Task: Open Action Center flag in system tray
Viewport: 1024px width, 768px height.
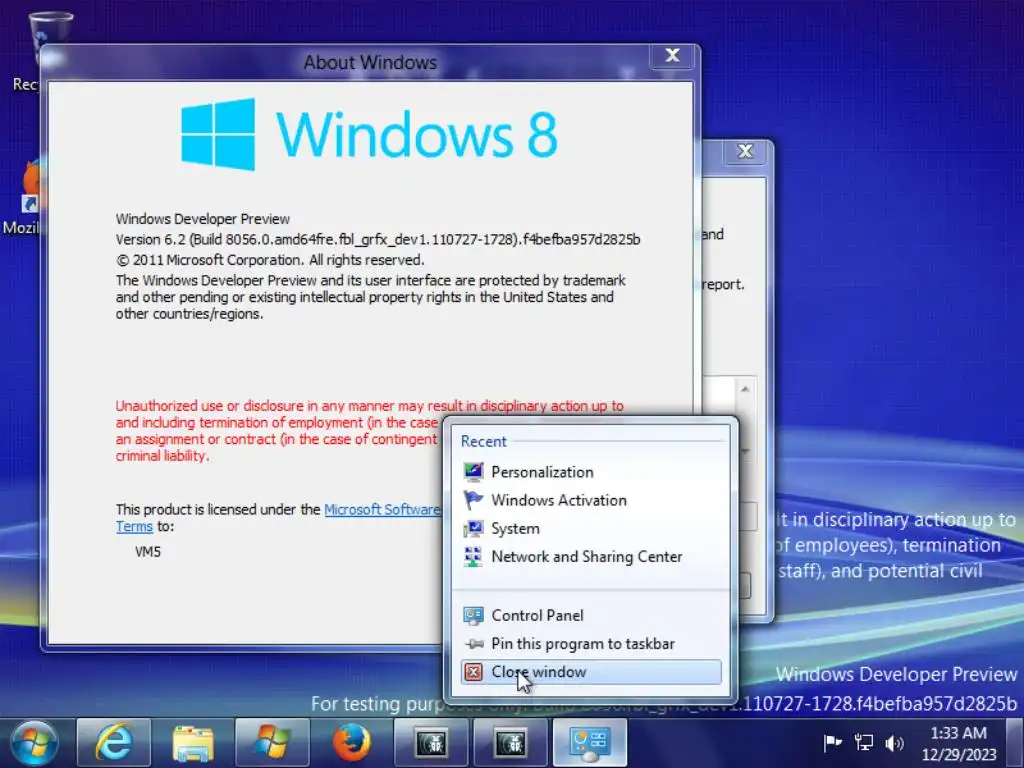Action: (833, 743)
